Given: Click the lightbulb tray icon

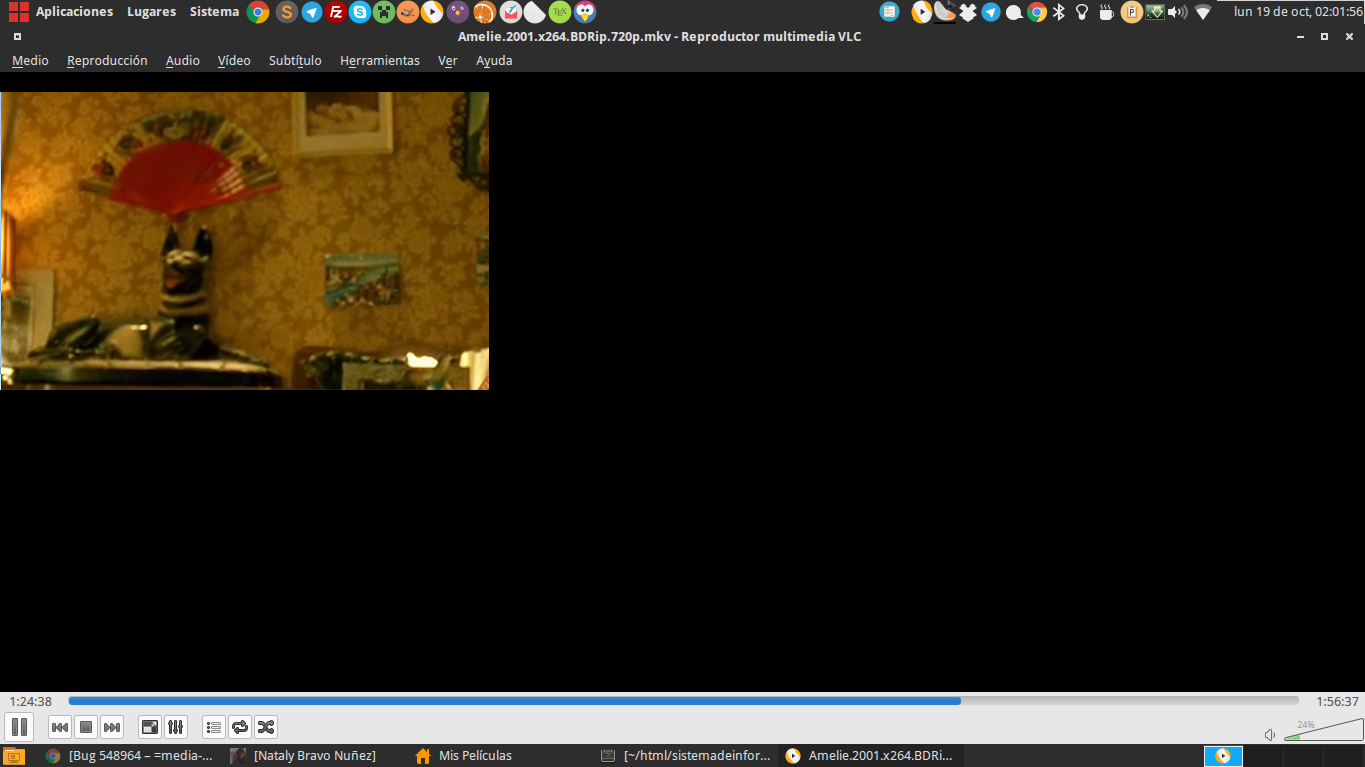Looking at the screenshot, I should (1081, 12).
